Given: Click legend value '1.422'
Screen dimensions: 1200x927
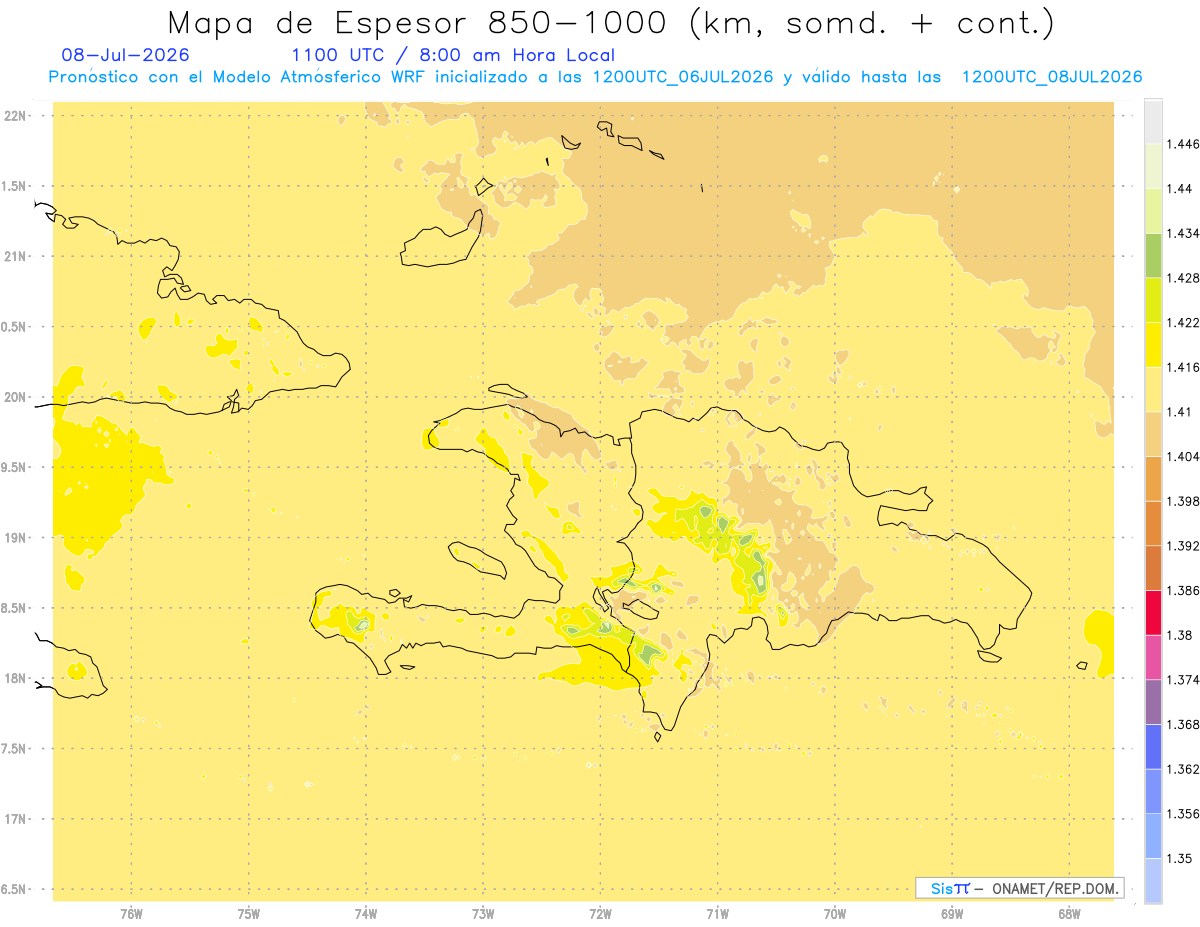Looking at the screenshot, I should coord(1182,323).
